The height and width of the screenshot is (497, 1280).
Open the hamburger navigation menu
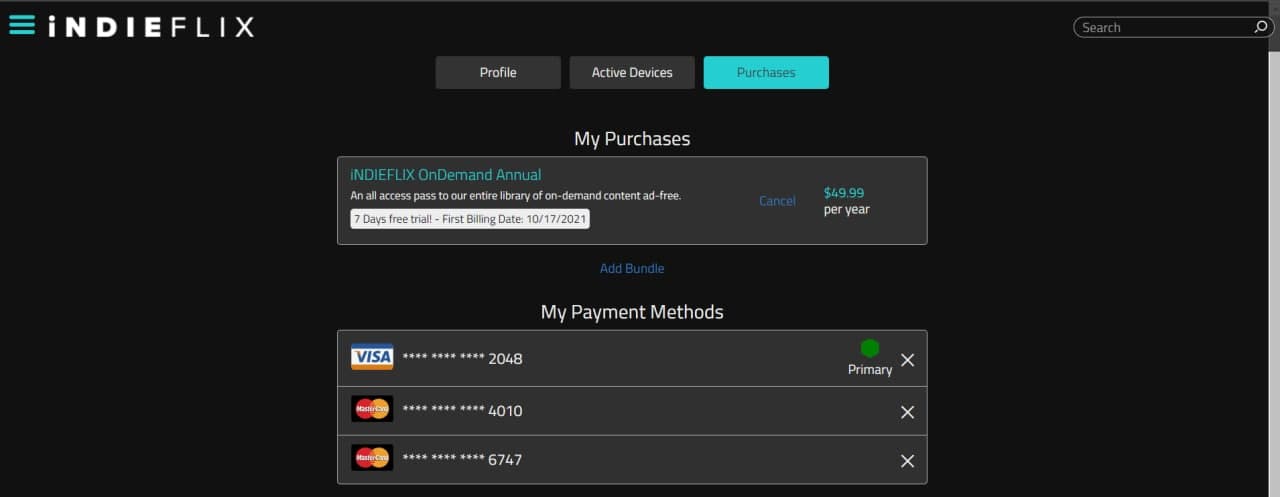(x=22, y=26)
